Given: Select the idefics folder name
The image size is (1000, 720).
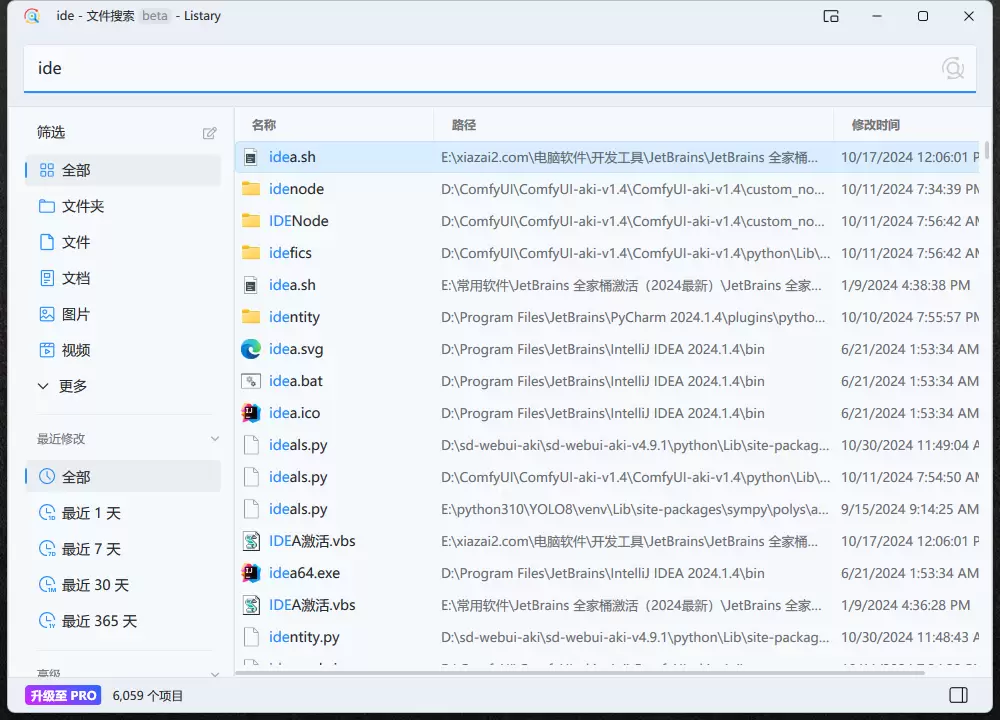Looking at the screenshot, I should (x=290, y=253).
